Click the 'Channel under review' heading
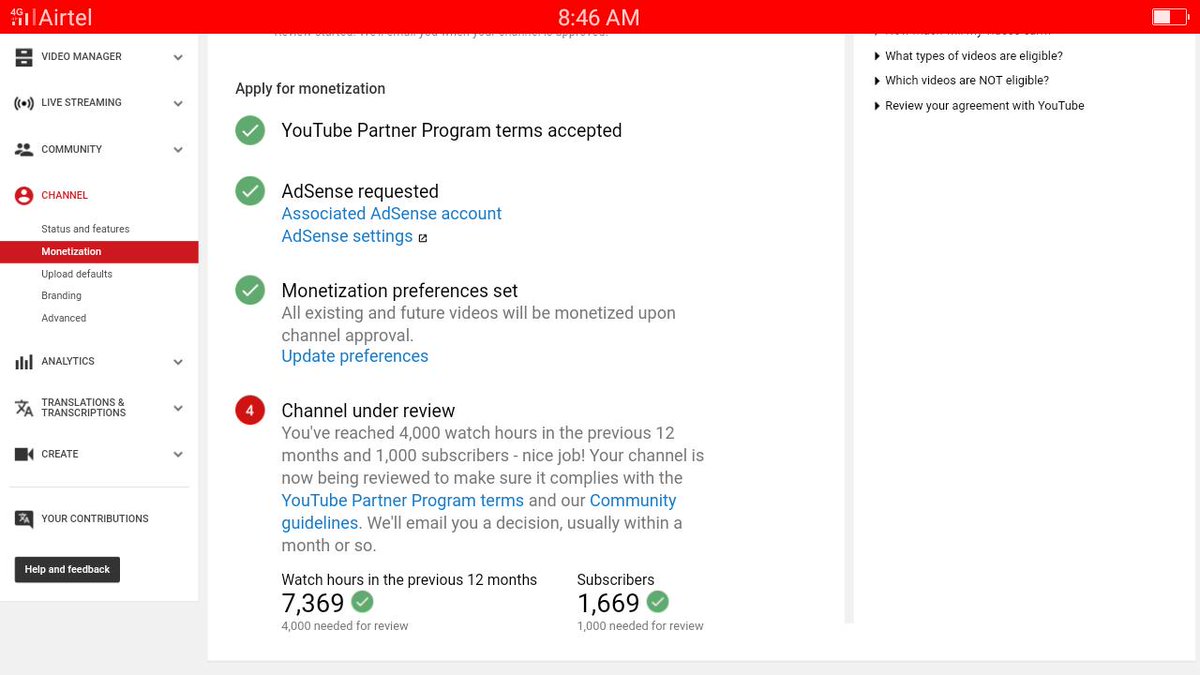This screenshot has height=675, width=1200. [x=368, y=411]
